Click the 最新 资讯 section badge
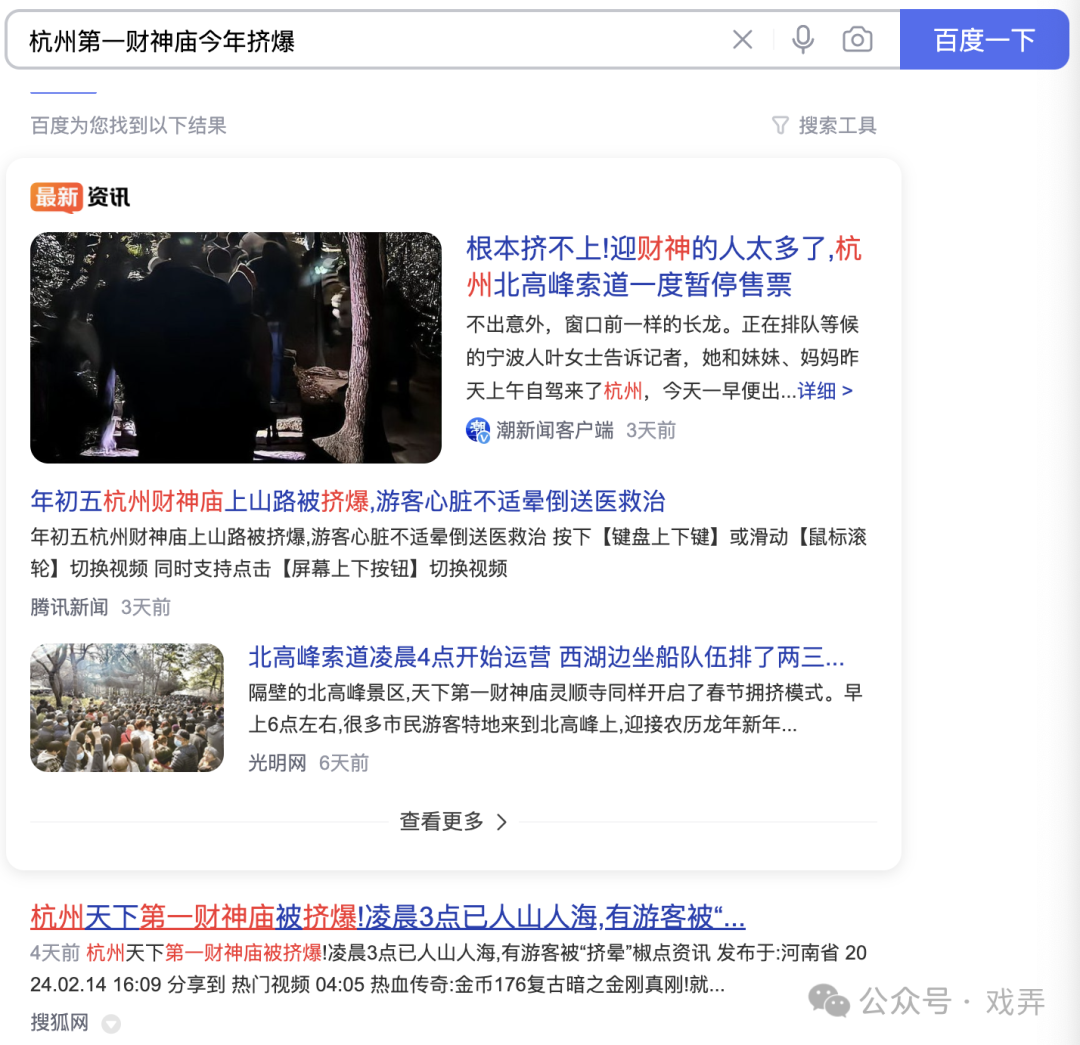1080x1045 pixels. point(80,197)
